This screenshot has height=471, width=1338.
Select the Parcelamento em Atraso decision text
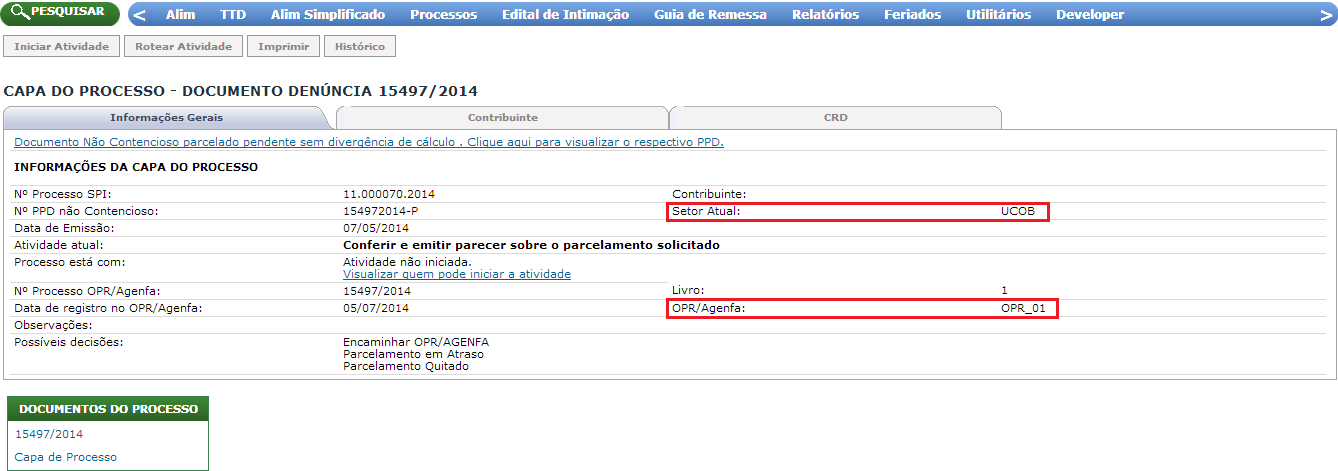pos(414,354)
